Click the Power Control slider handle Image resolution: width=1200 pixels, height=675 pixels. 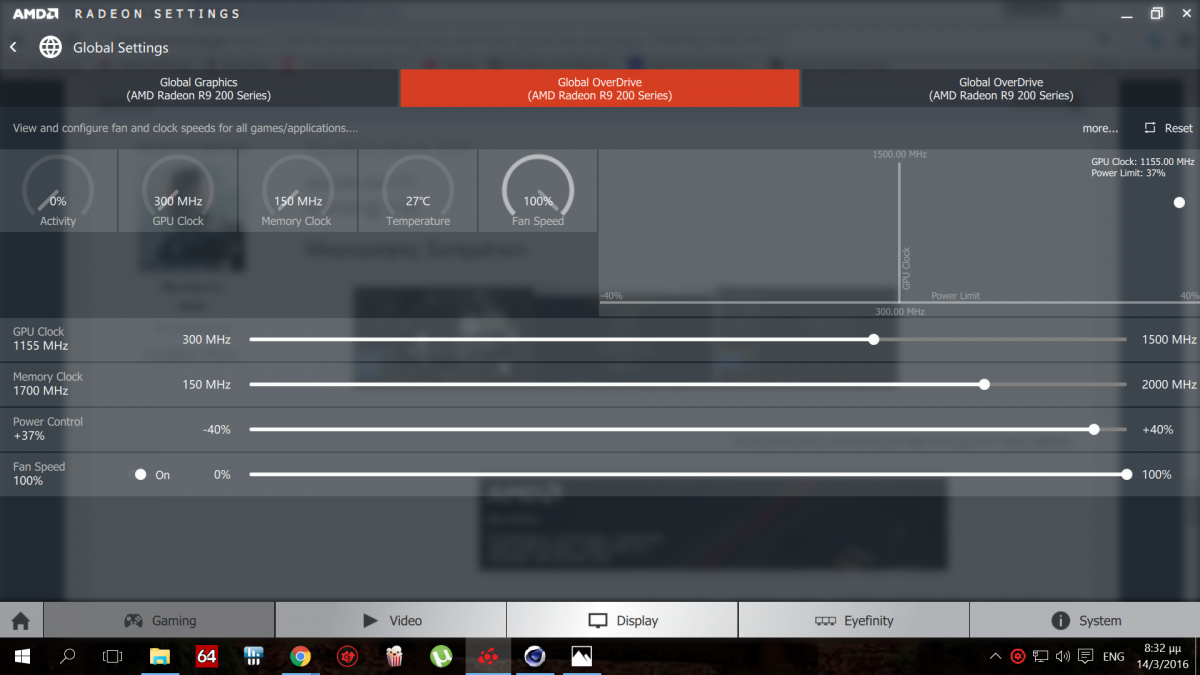[1094, 429]
